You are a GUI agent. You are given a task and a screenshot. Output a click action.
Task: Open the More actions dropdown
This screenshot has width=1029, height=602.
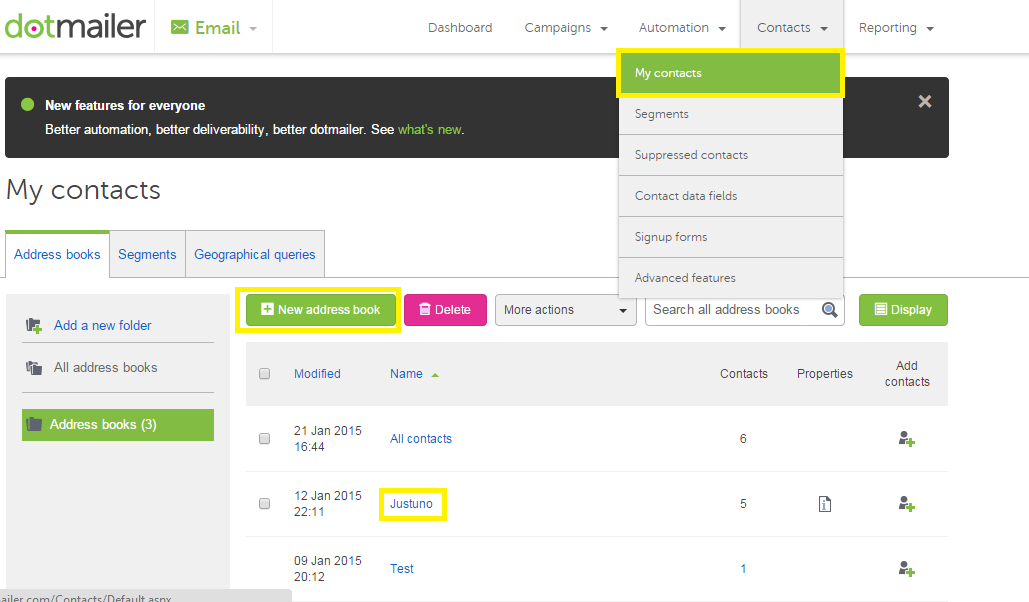565,310
